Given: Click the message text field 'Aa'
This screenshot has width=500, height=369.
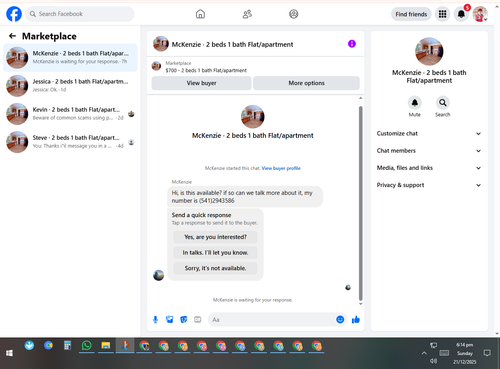Looking at the screenshot, I should (271, 320).
